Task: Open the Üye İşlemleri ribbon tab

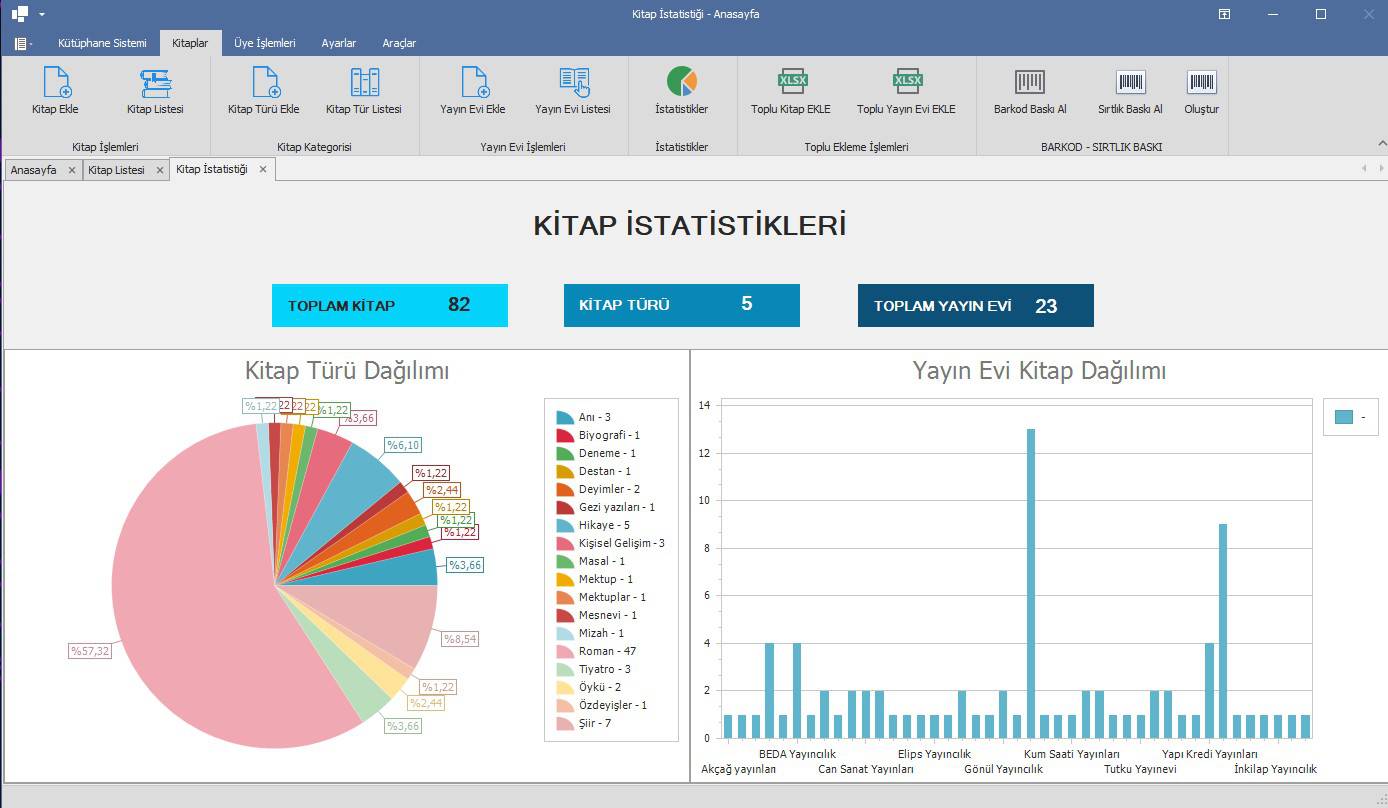Action: pyautogui.click(x=264, y=43)
